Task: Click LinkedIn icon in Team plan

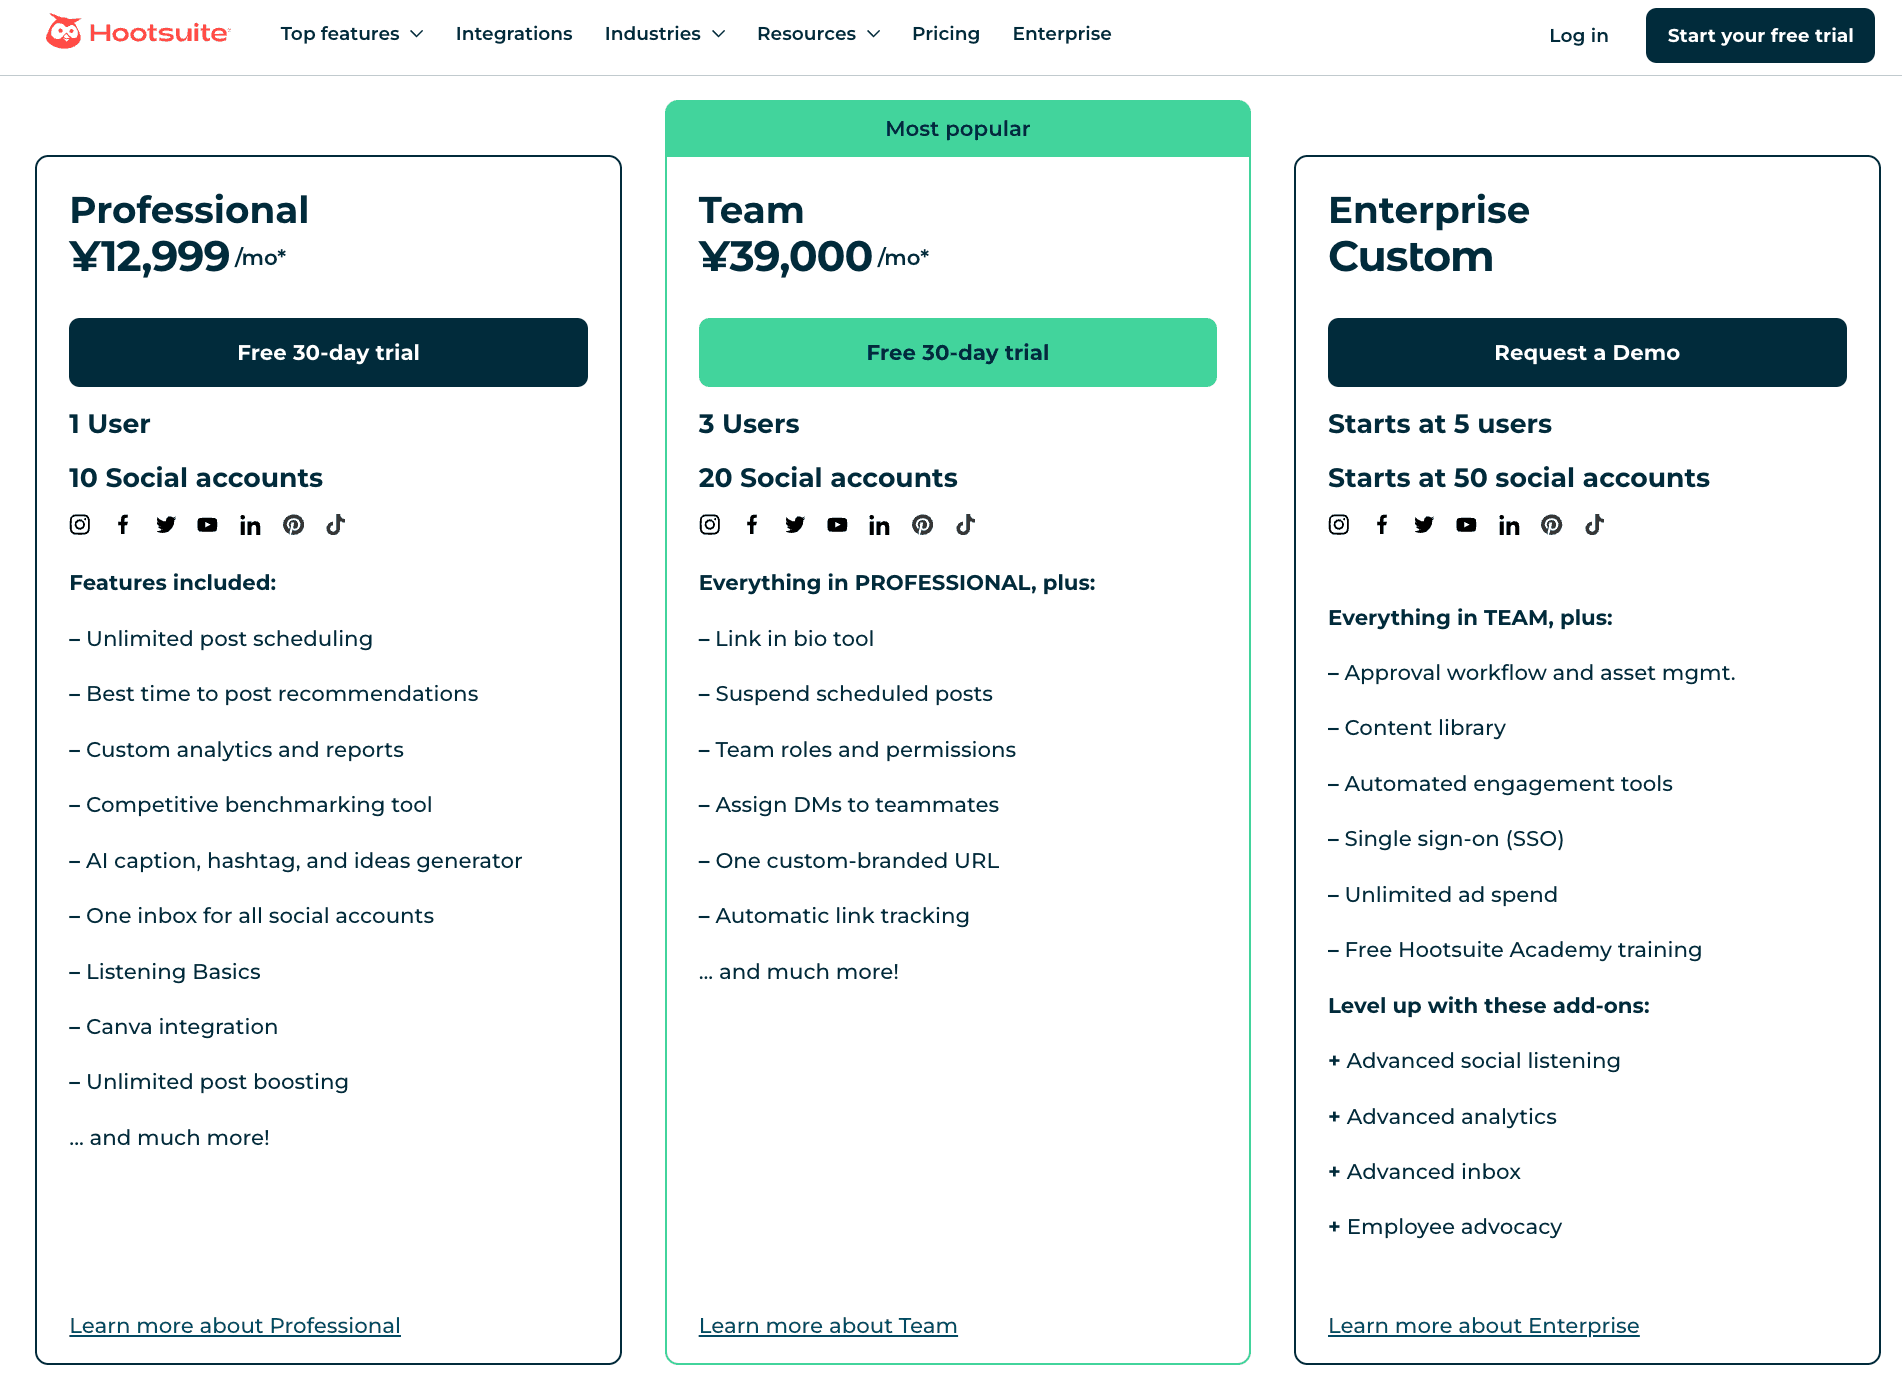Action: point(879,526)
